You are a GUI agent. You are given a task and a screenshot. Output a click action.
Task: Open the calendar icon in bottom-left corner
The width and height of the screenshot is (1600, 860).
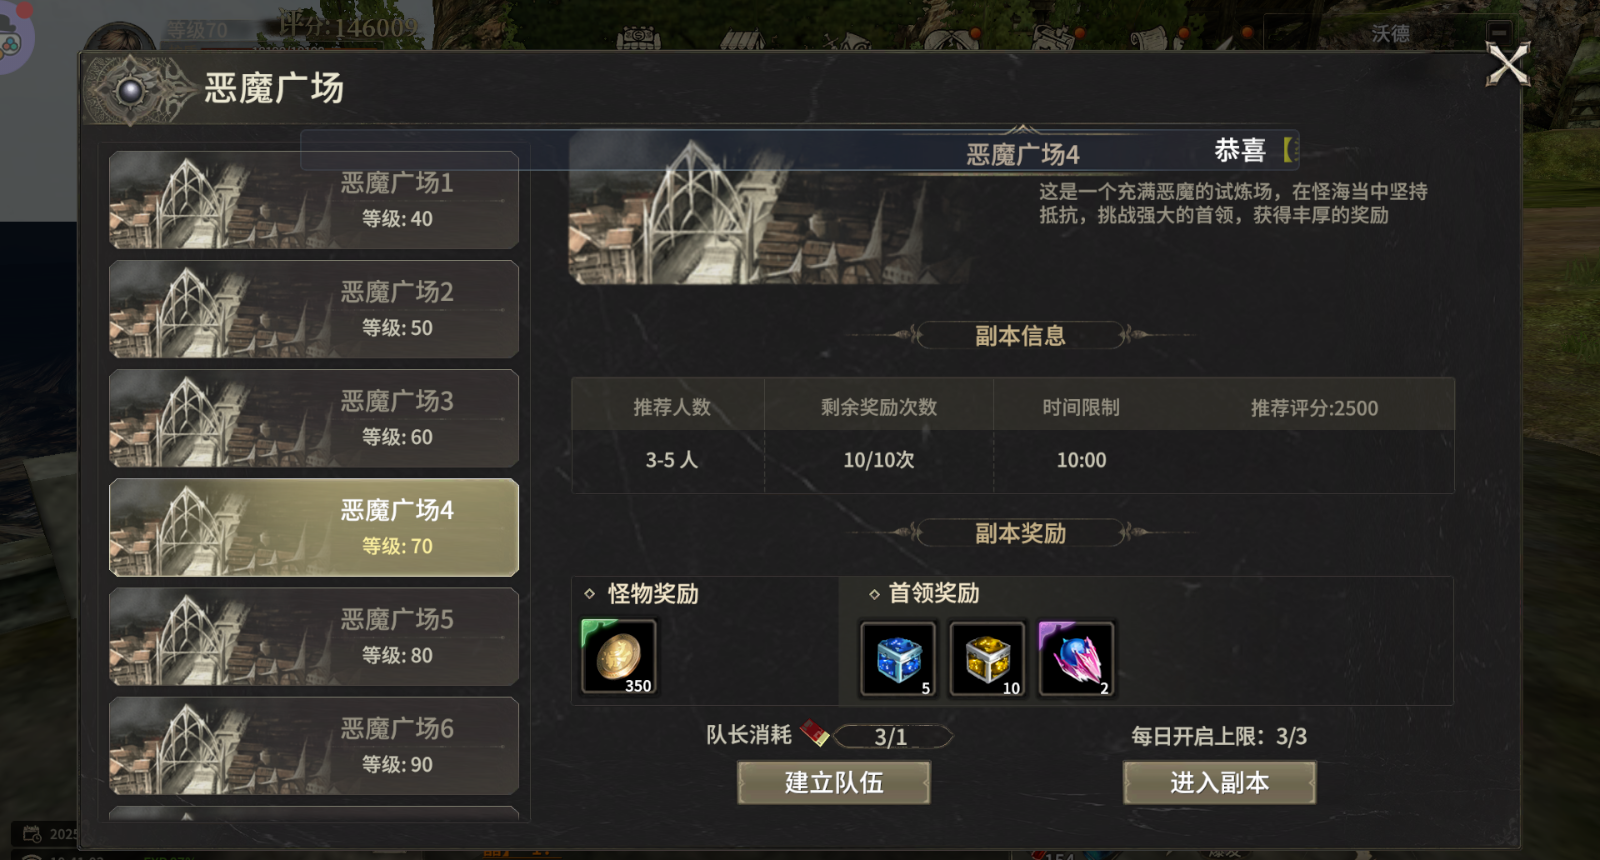33,833
